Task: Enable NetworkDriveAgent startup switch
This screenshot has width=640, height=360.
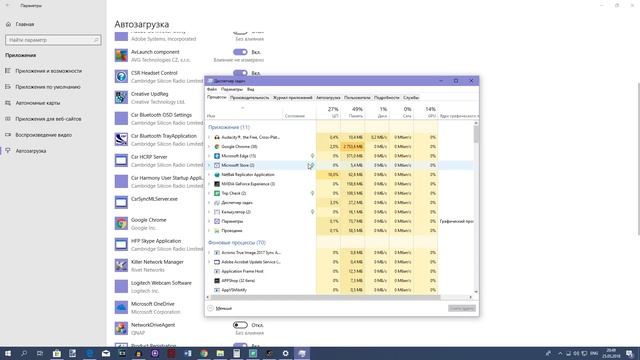Action: tap(240, 325)
